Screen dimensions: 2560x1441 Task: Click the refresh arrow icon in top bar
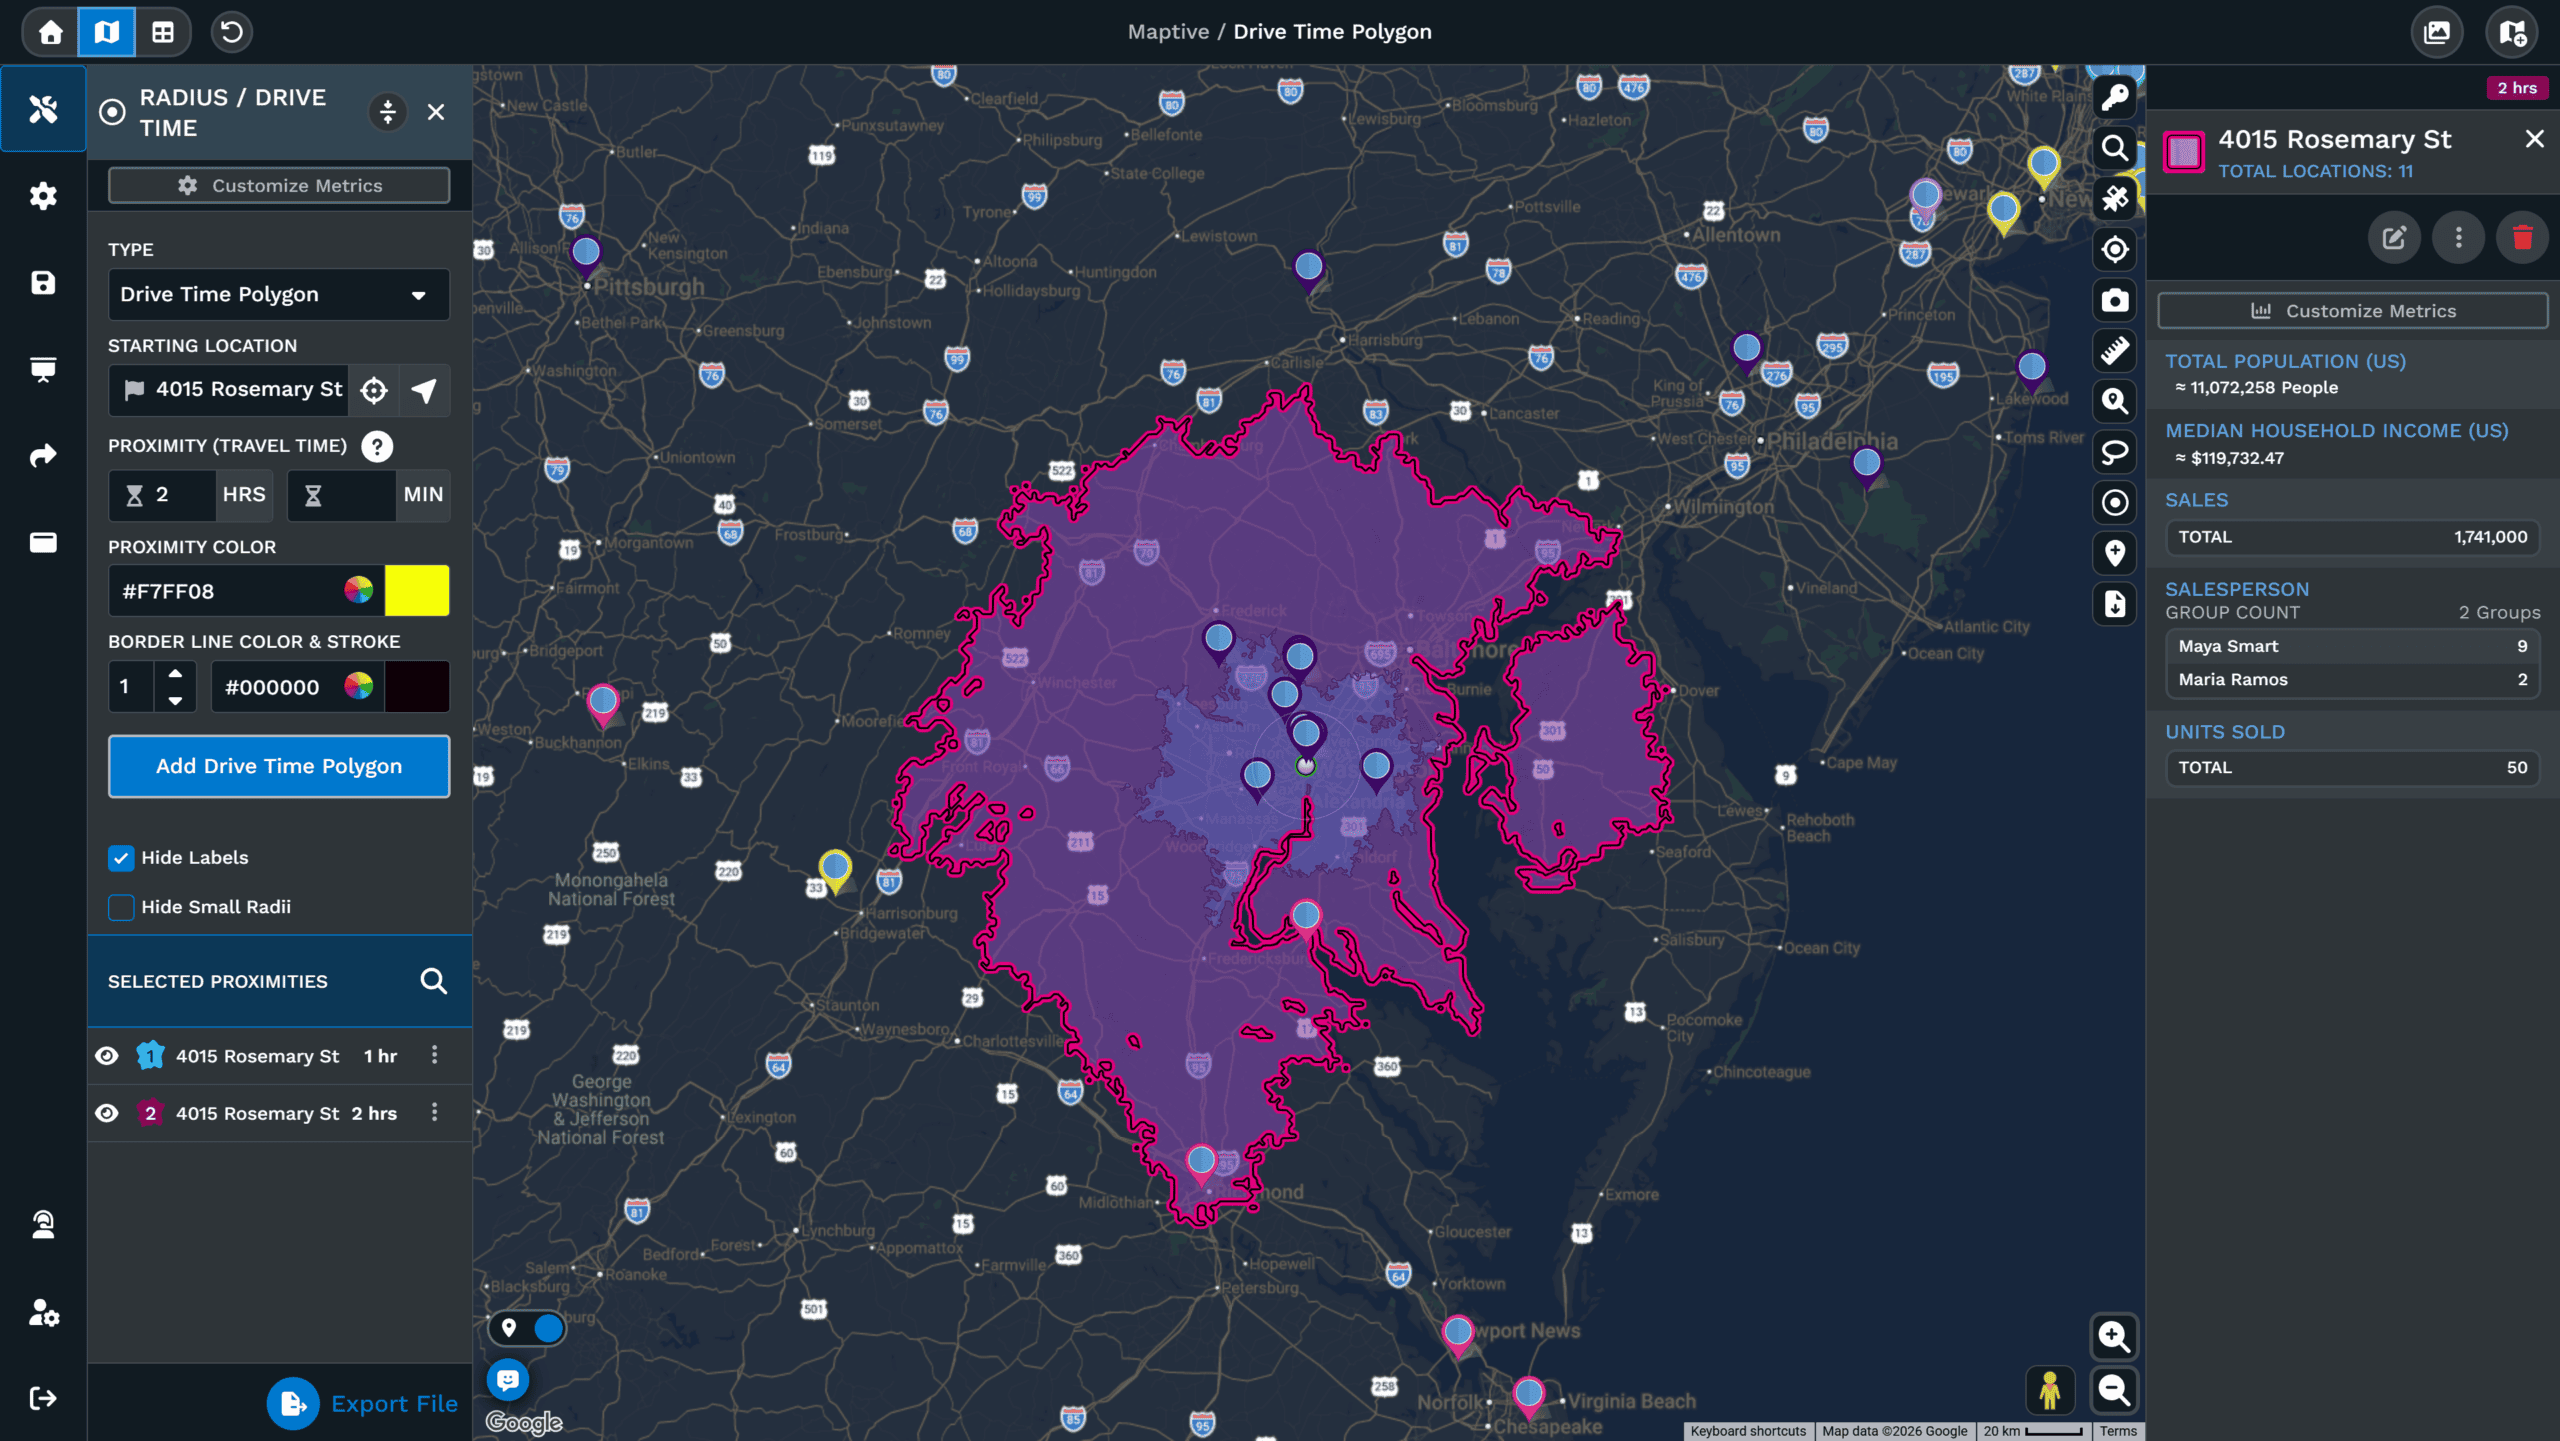[x=231, y=32]
